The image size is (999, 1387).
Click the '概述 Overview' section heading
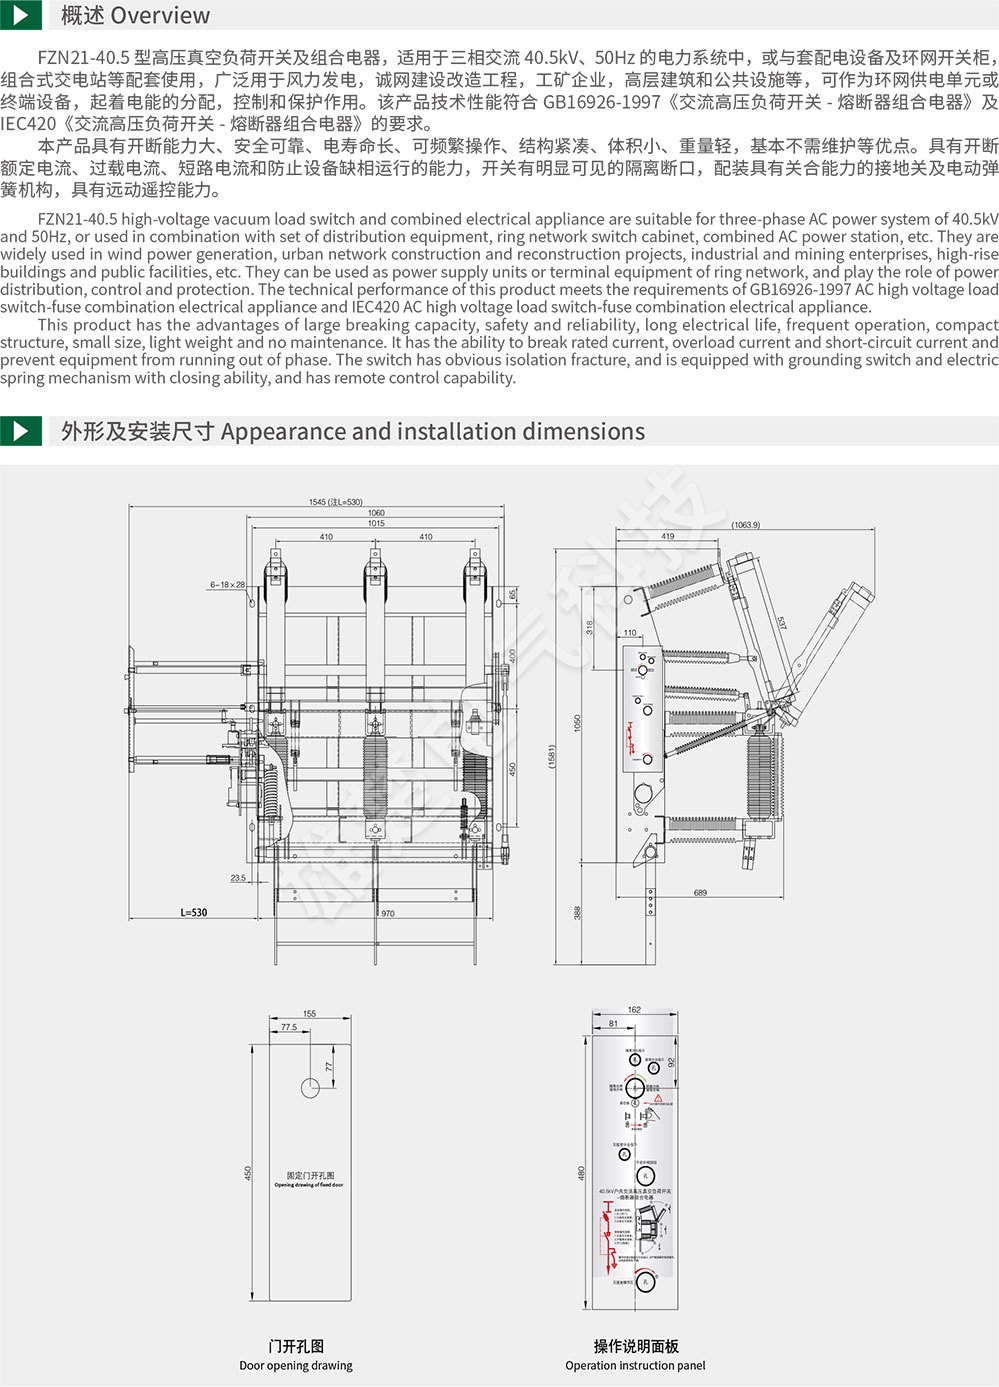pyautogui.click(x=135, y=16)
